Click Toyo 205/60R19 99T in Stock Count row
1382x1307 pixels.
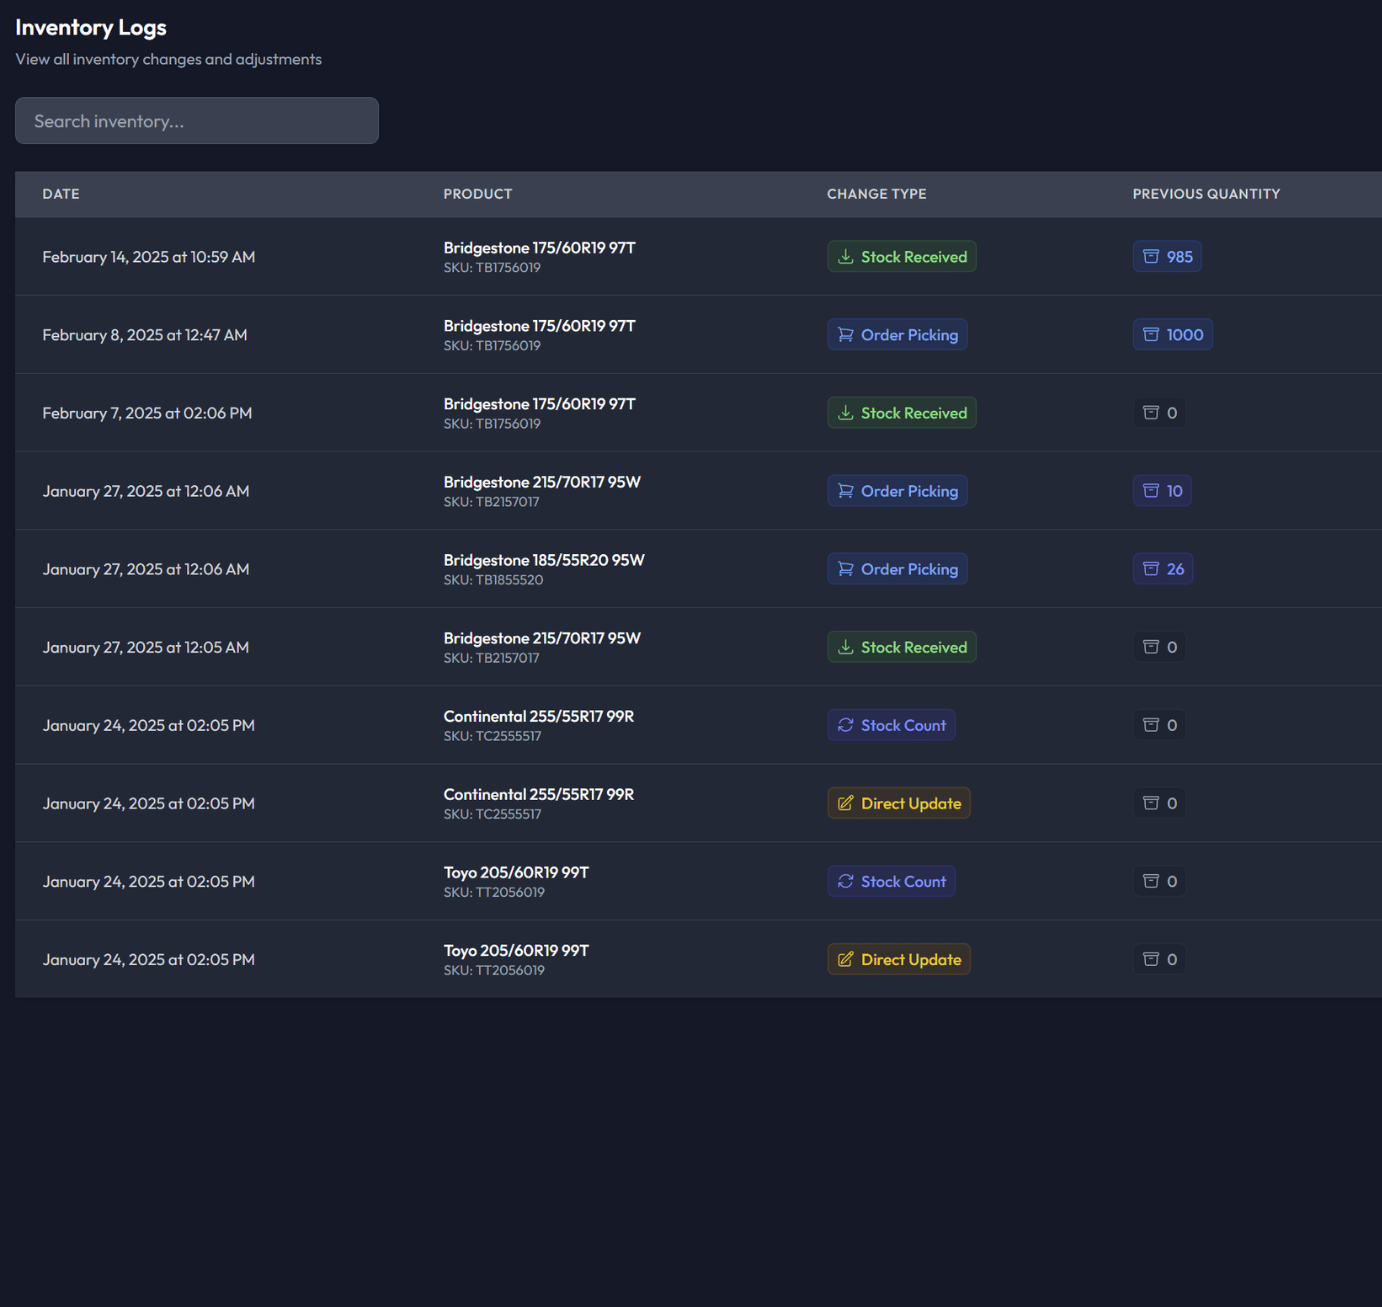coord(516,872)
